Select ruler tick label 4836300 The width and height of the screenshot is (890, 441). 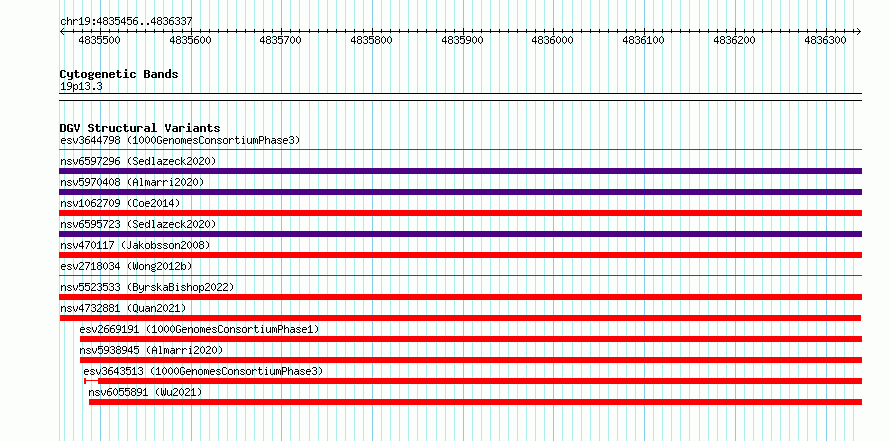tap(825, 40)
